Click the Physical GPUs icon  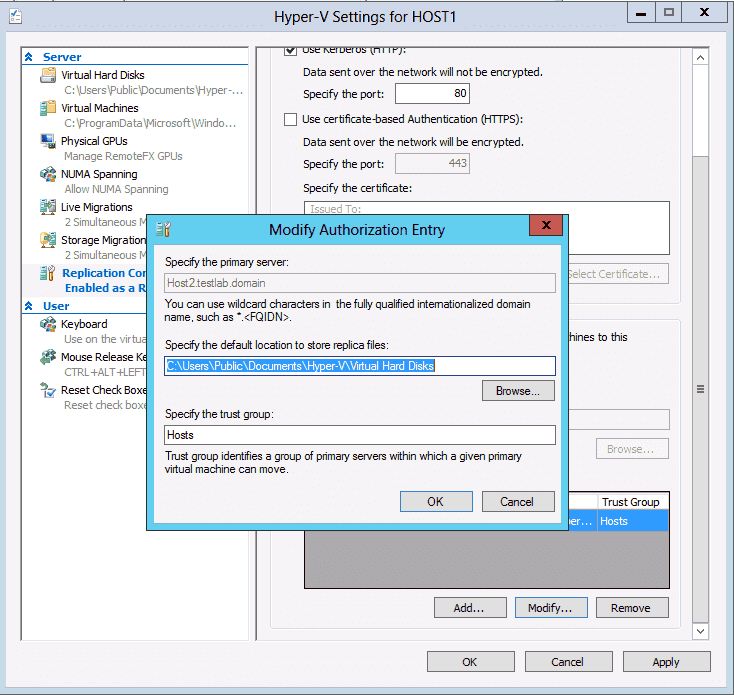pyautogui.click(x=48, y=141)
